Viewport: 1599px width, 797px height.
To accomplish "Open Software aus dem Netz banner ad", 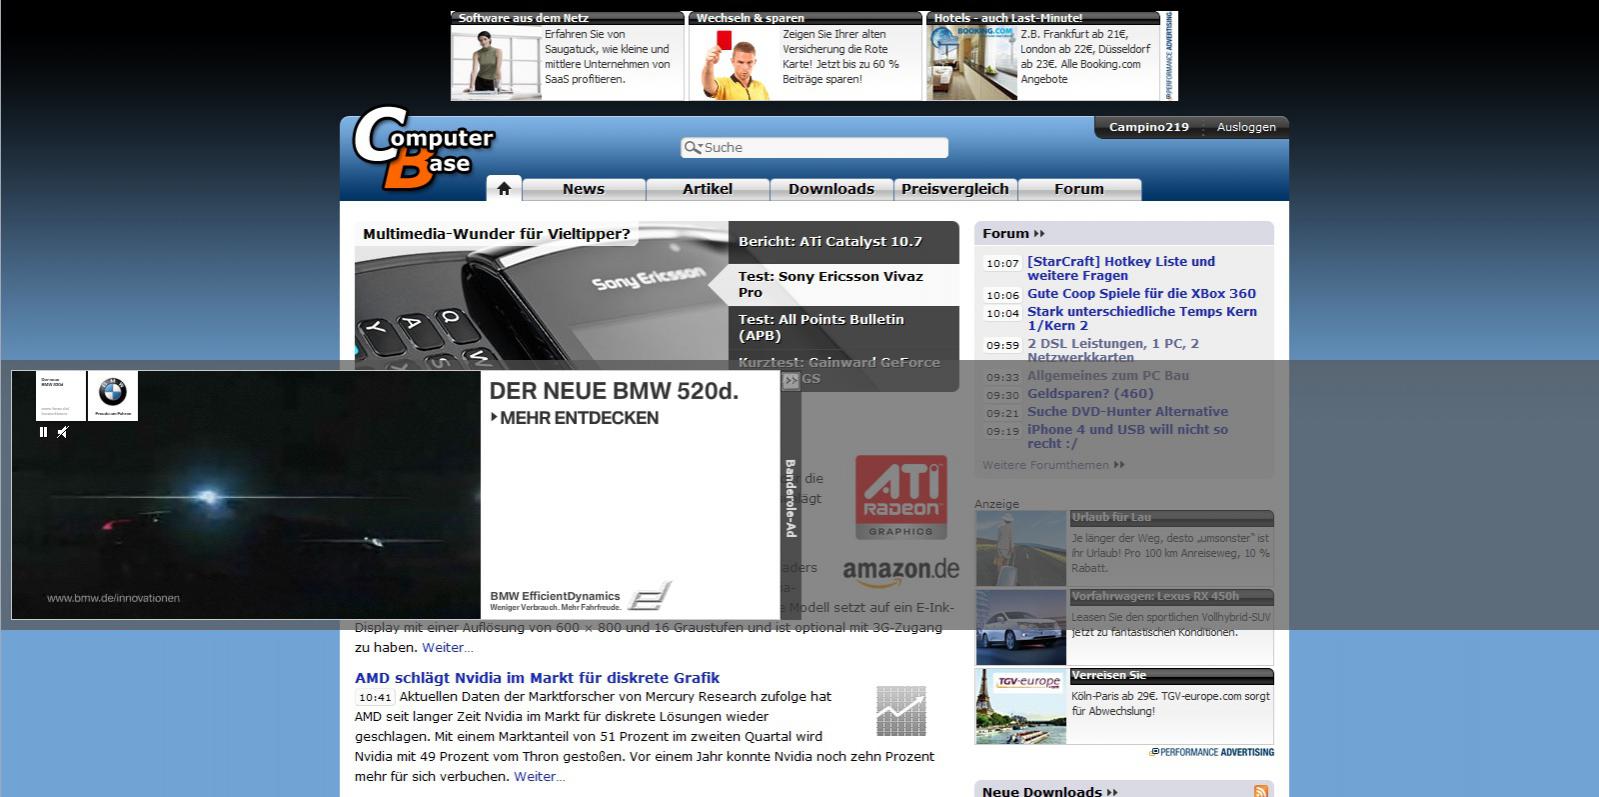I will pos(568,56).
